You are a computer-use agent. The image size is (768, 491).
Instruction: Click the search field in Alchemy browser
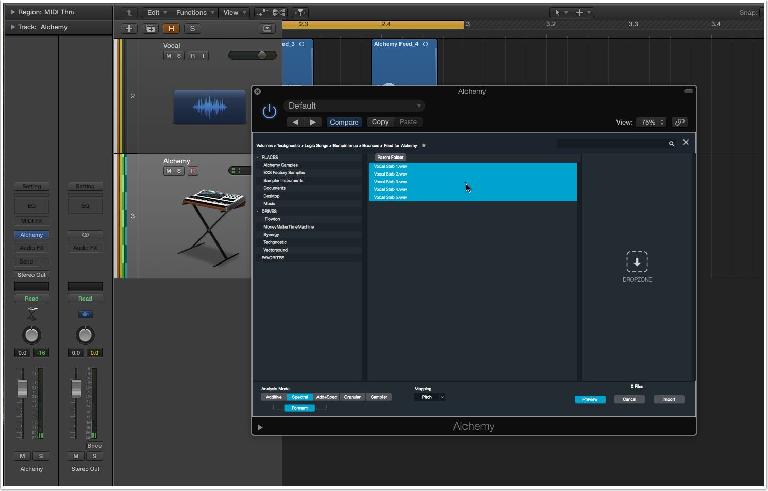click(x=612, y=143)
